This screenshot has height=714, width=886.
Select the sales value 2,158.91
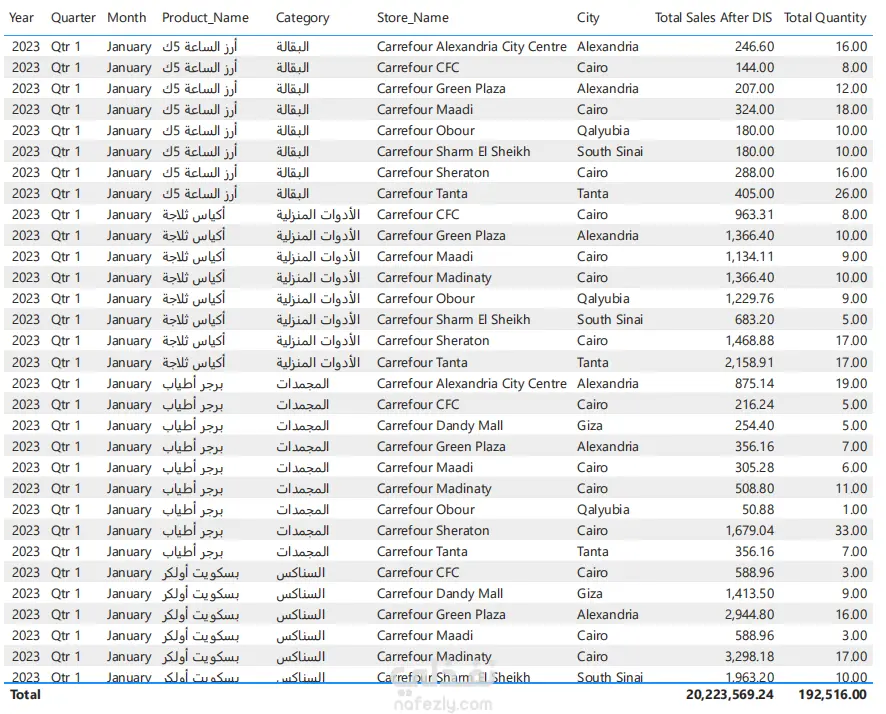(x=750, y=362)
